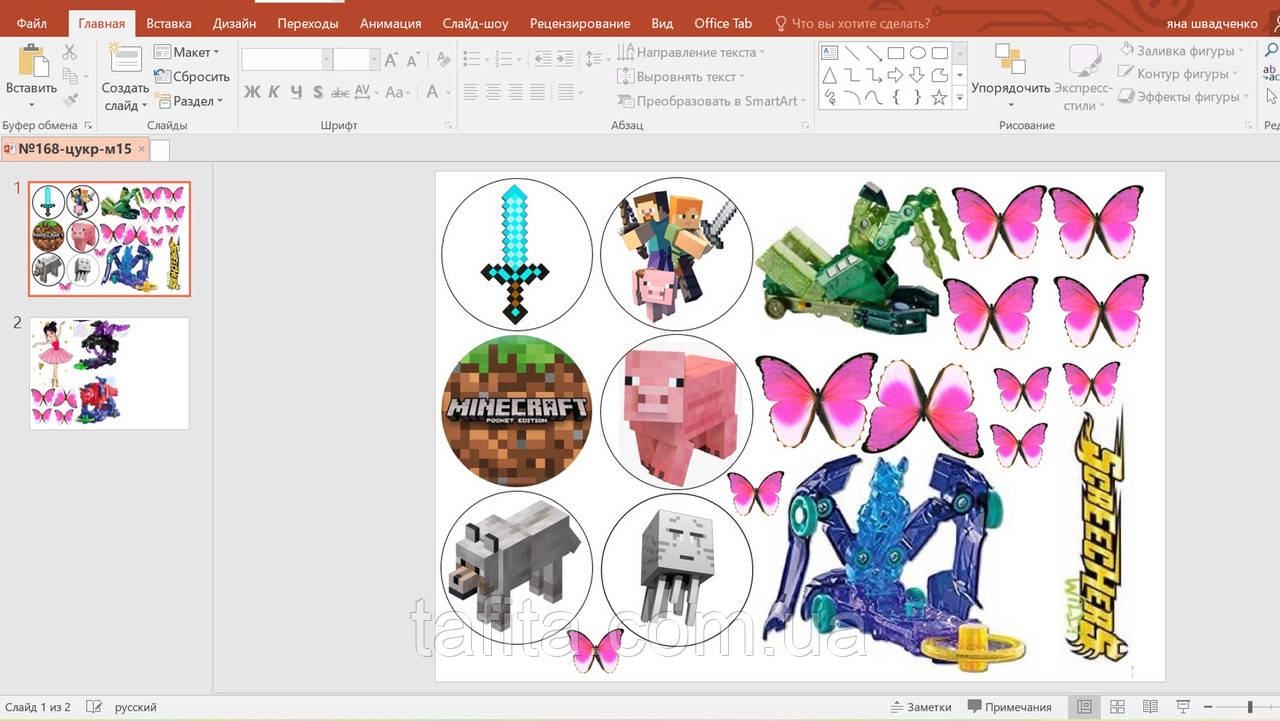Center text in paragraph group
This screenshot has width=1280, height=721.
pyautogui.click(x=494, y=92)
